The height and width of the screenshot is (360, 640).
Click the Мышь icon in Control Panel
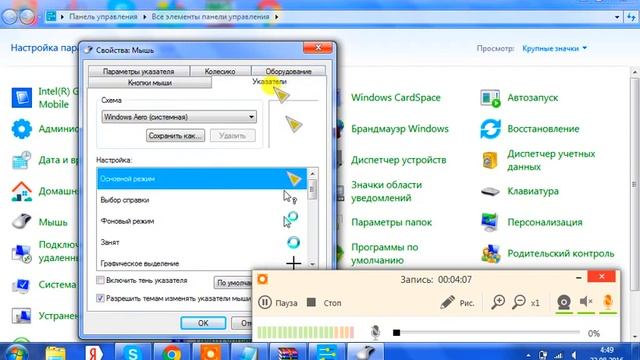21,222
